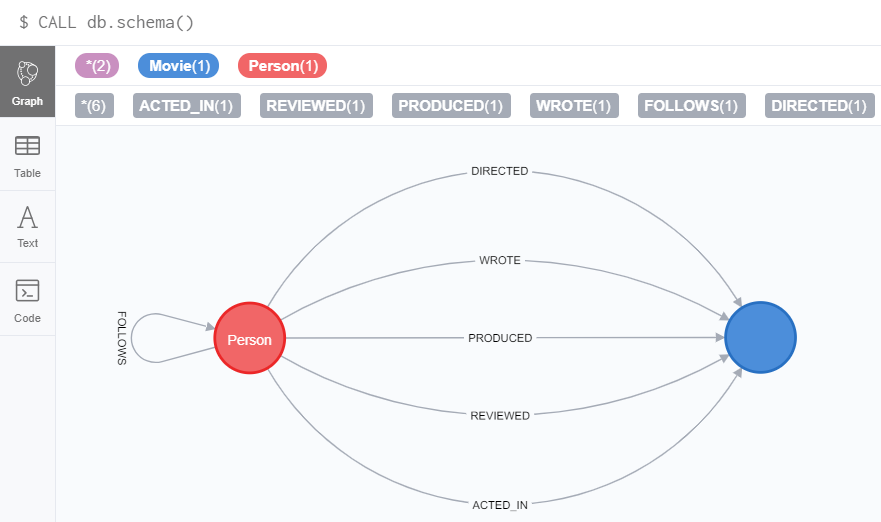Select the PRODUCED(1) relationship pill

(x=451, y=106)
